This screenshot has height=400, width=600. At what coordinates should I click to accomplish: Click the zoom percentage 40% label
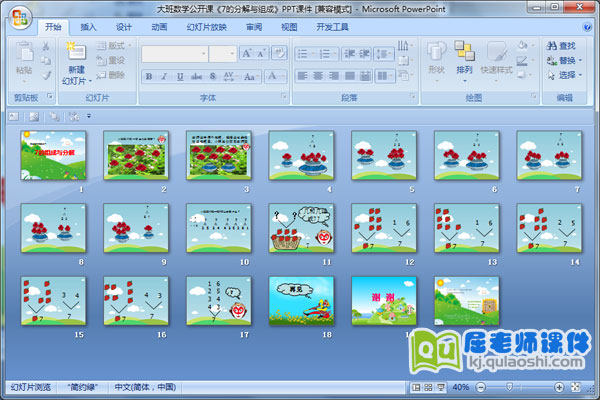(461, 387)
